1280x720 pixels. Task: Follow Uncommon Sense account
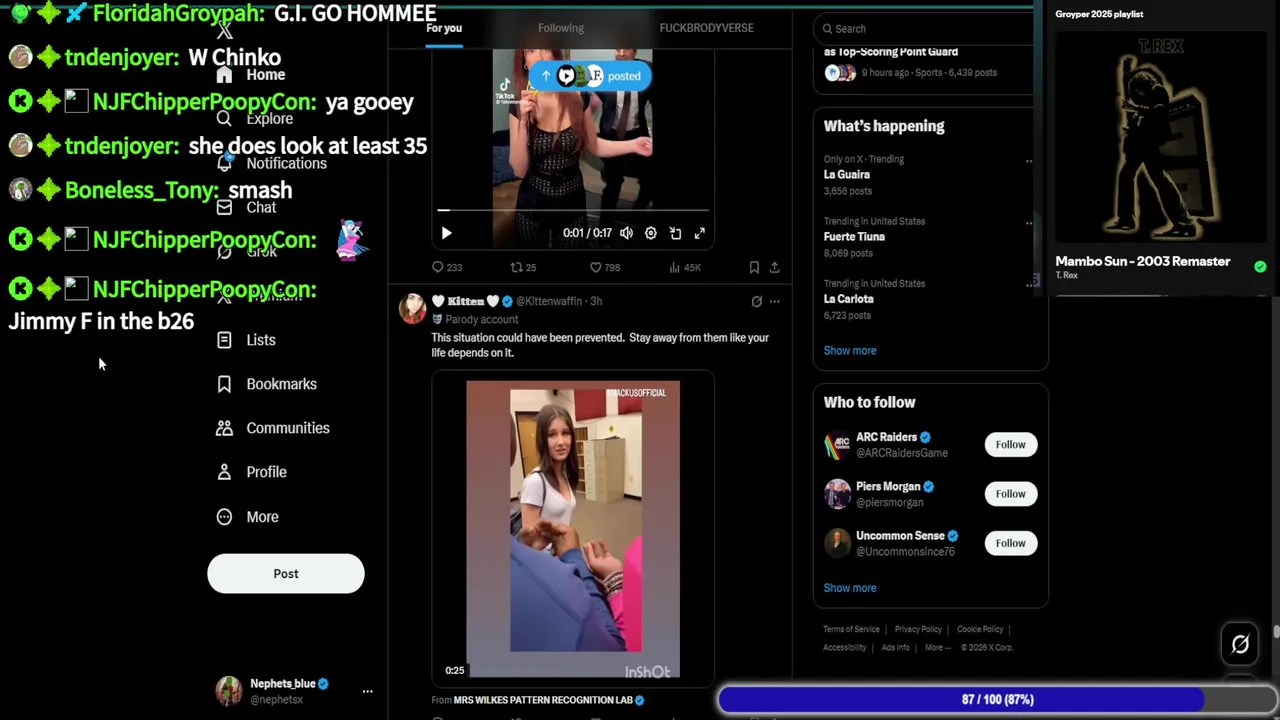pyautogui.click(x=1010, y=543)
